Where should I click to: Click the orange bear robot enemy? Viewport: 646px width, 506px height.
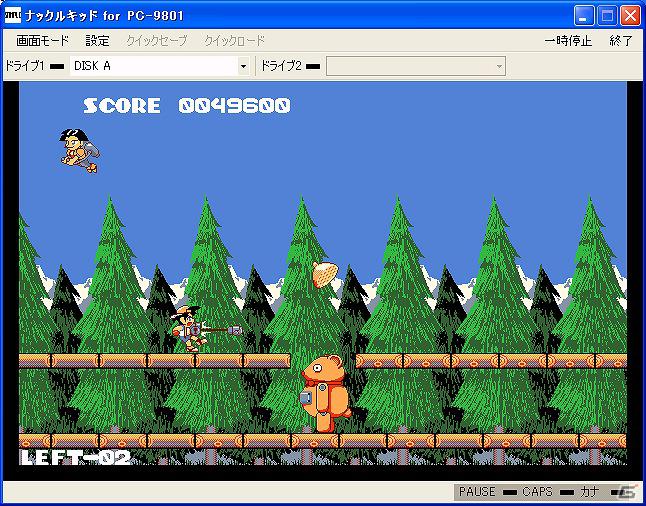(x=325, y=393)
